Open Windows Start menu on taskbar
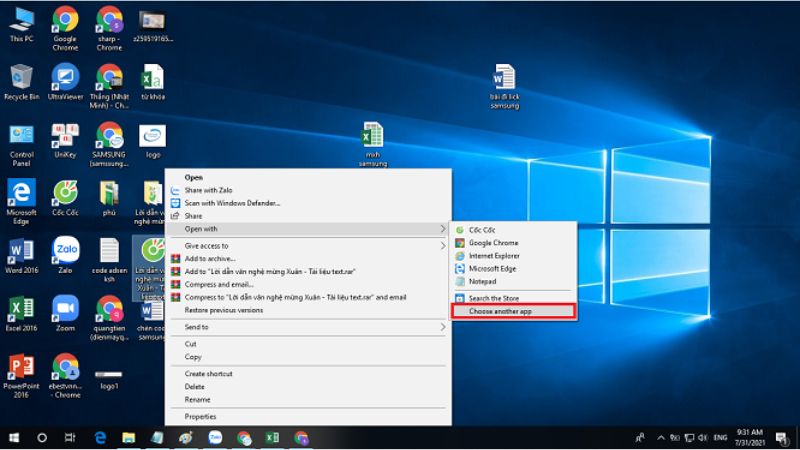 tap(14, 438)
